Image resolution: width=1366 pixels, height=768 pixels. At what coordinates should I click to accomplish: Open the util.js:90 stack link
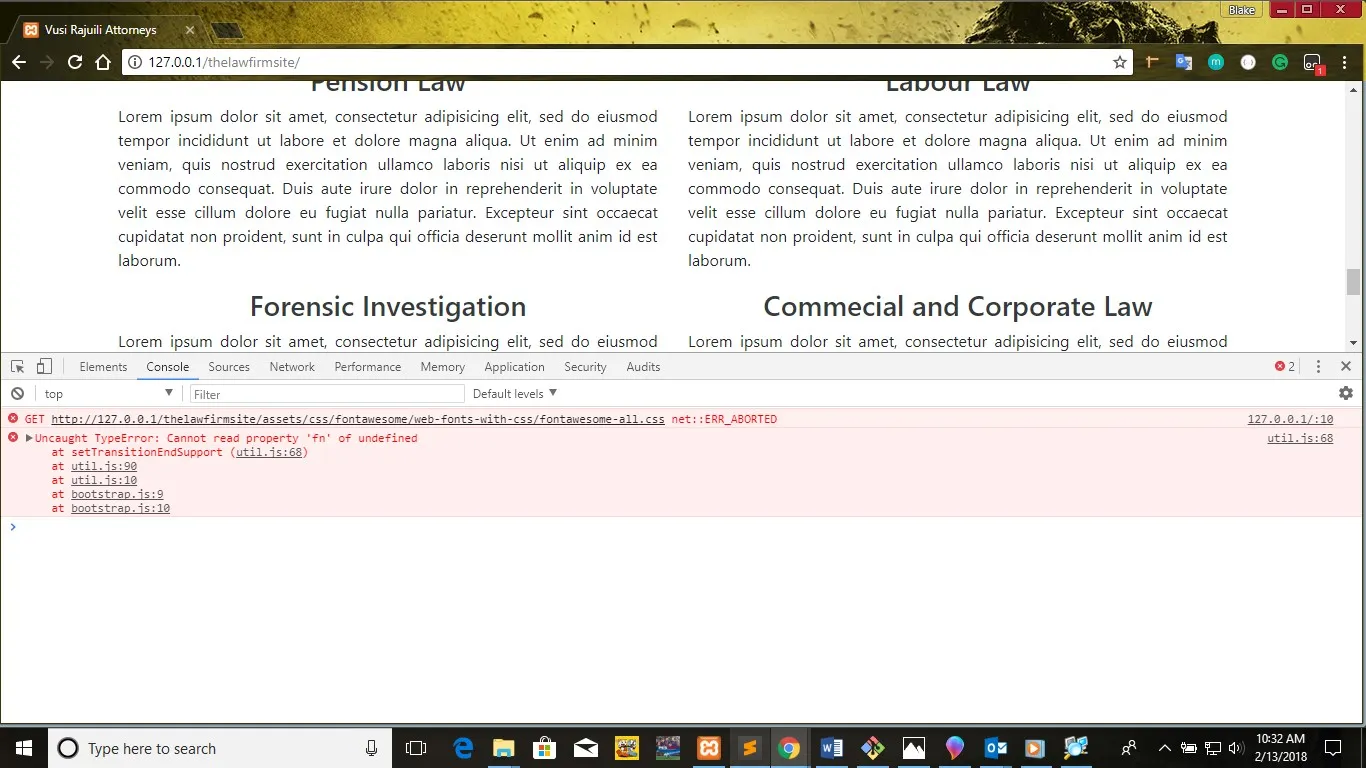pyautogui.click(x=104, y=466)
